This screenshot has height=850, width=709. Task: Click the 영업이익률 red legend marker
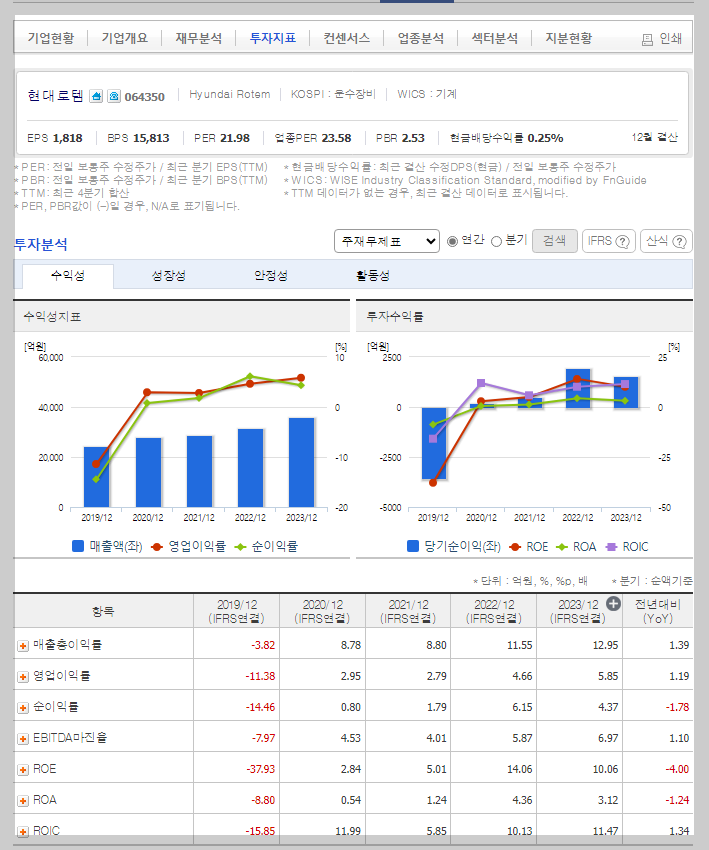pyautogui.click(x=157, y=547)
